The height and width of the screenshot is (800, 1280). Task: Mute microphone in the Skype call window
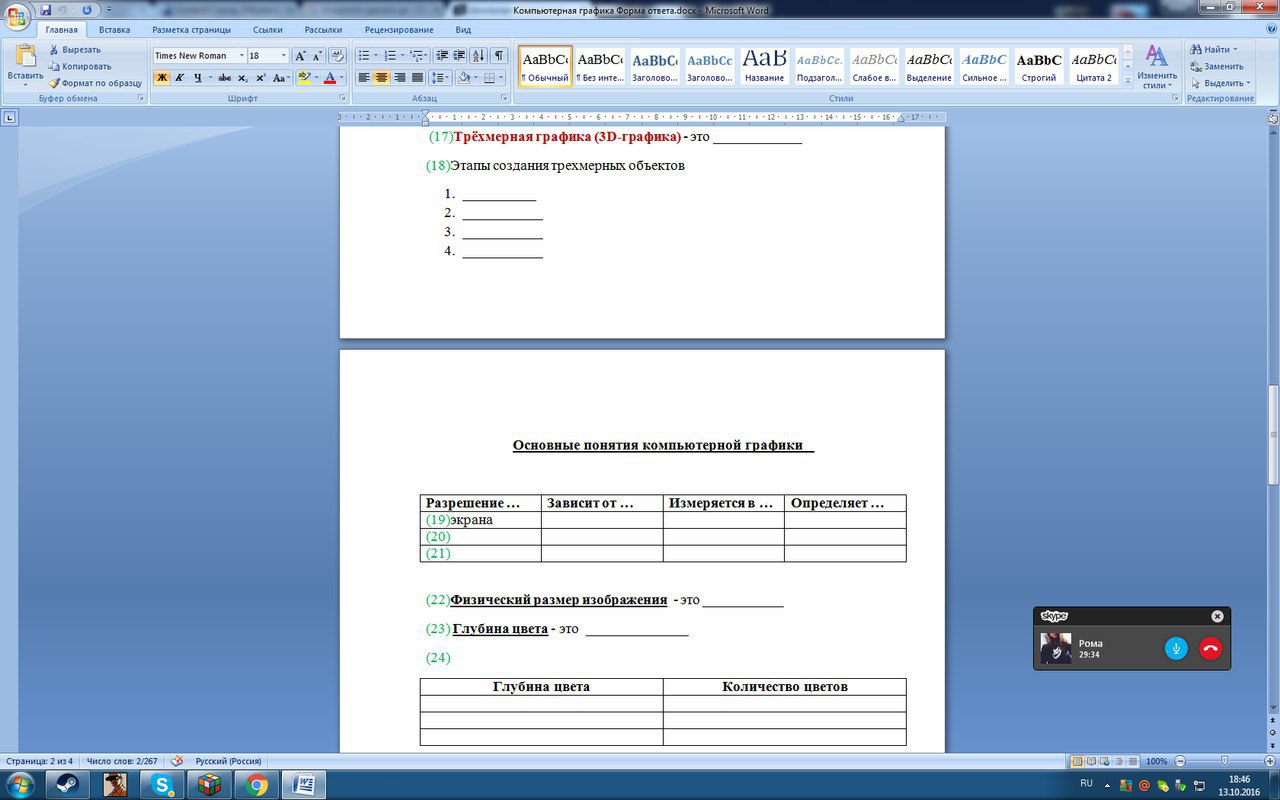coord(1176,649)
